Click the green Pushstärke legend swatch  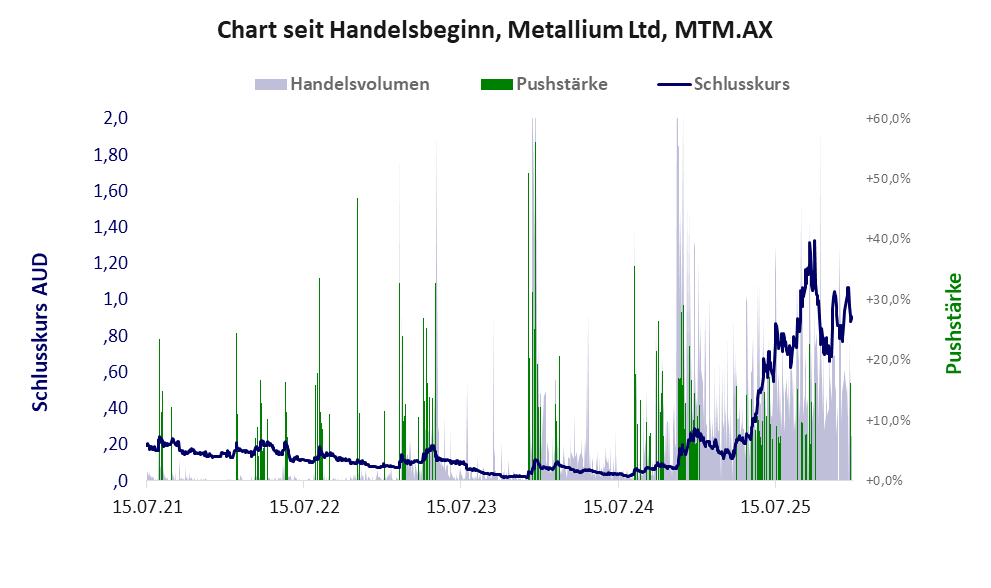click(x=496, y=84)
